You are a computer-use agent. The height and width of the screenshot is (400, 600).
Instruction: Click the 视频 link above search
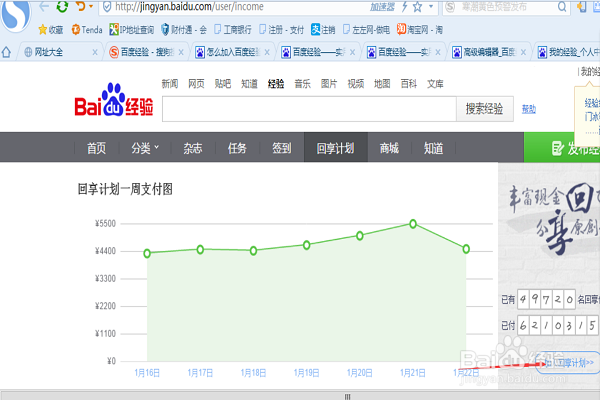(355, 83)
